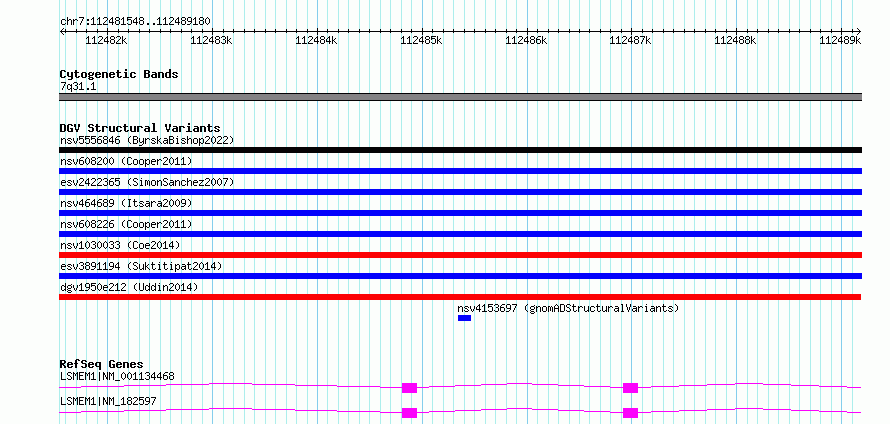Click the 112483k ruler tick label
The image size is (890, 424).
click(211, 40)
